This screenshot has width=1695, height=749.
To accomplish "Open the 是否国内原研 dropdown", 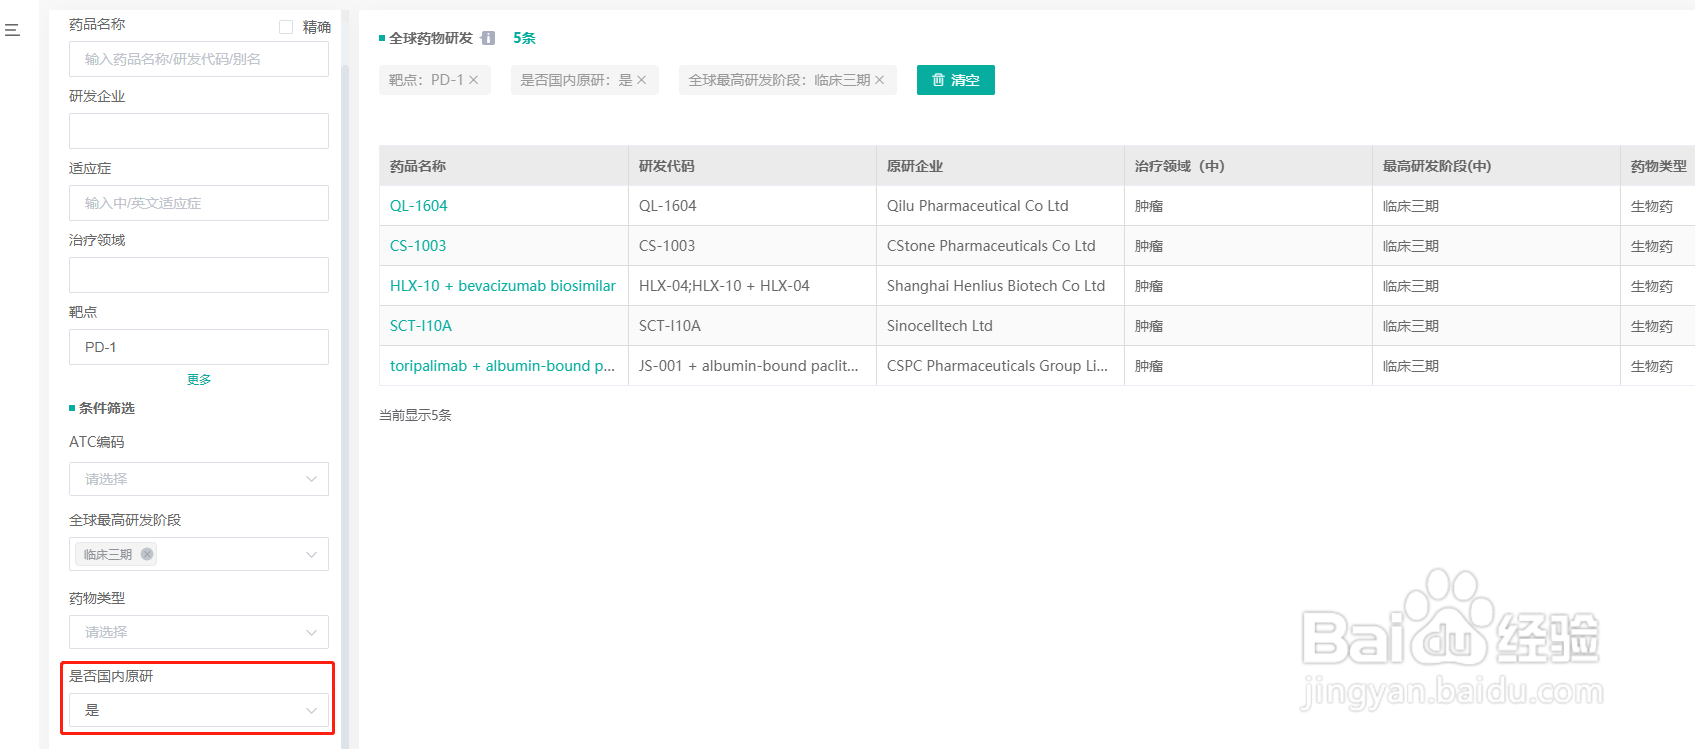I will pyautogui.click(x=199, y=710).
